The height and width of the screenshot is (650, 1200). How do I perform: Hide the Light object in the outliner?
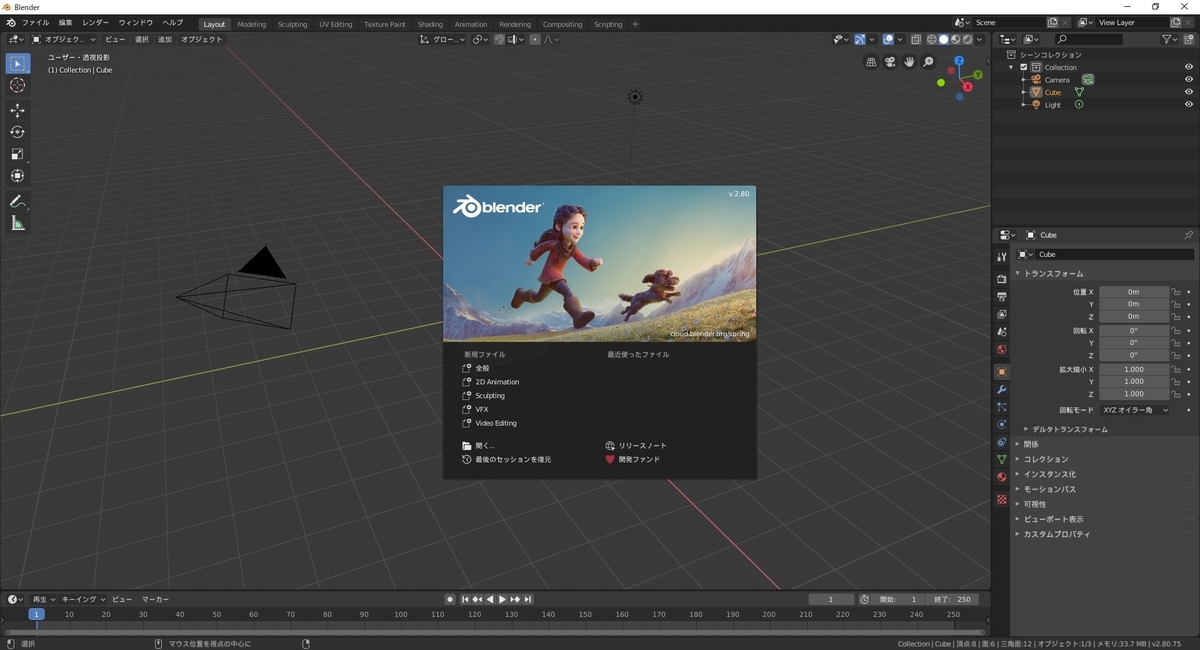click(1189, 104)
